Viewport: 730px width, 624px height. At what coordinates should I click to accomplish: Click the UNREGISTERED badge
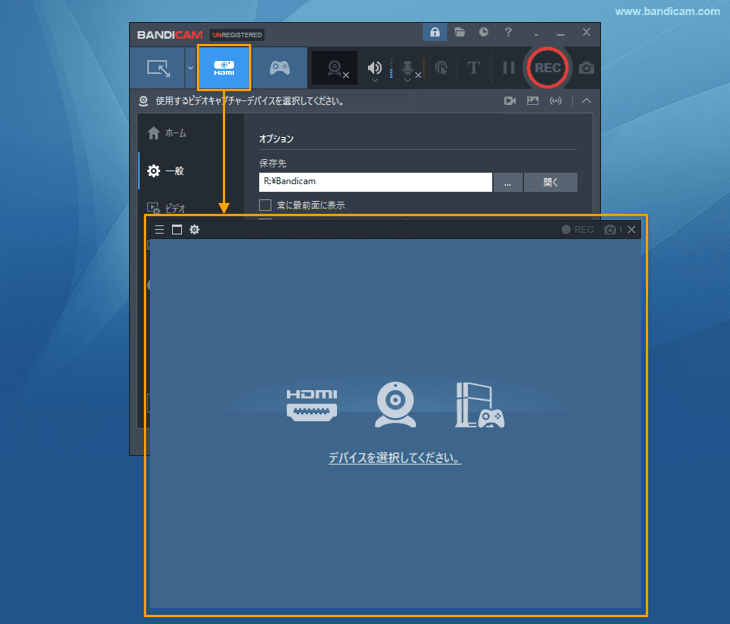(x=237, y=35)
